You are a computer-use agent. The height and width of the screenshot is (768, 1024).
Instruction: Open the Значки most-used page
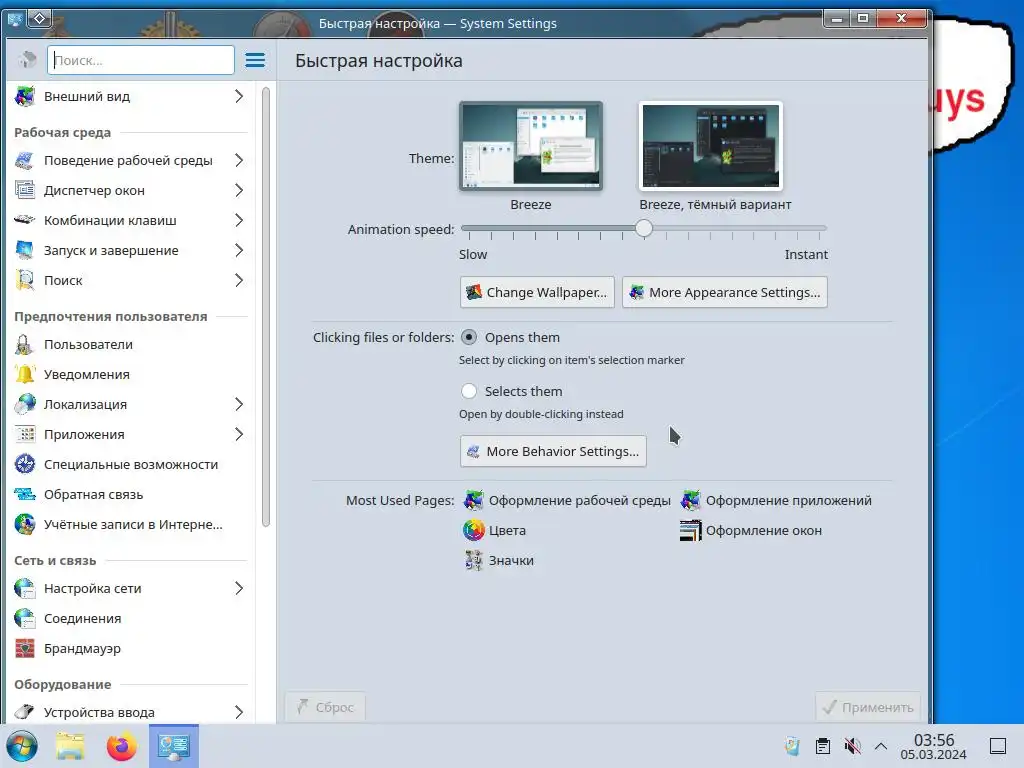click(498, 560)
